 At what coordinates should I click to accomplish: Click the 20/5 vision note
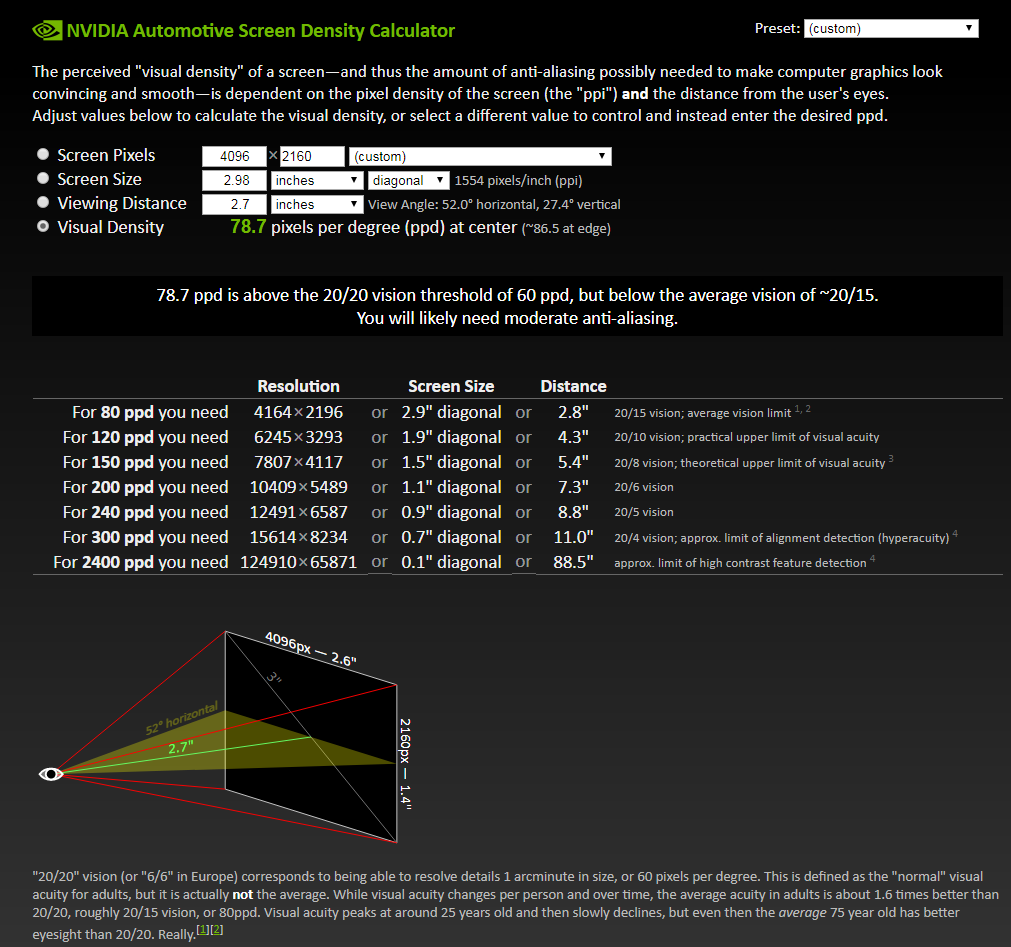pos(643,513)
